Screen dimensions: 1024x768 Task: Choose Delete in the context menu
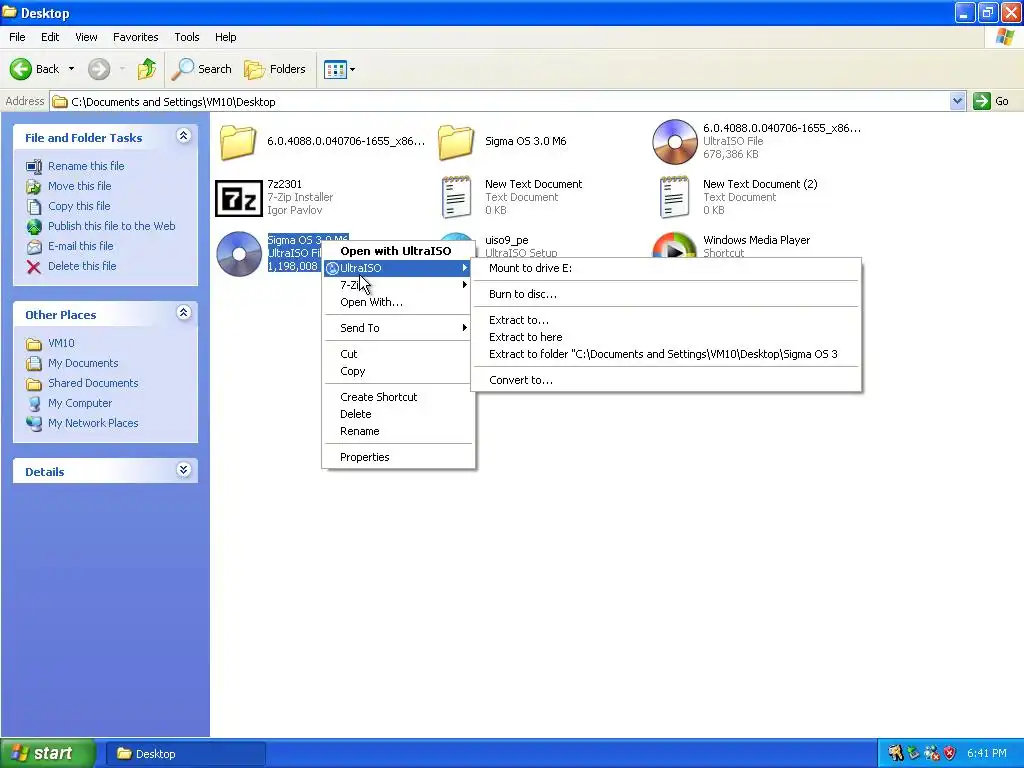(398, 414)
